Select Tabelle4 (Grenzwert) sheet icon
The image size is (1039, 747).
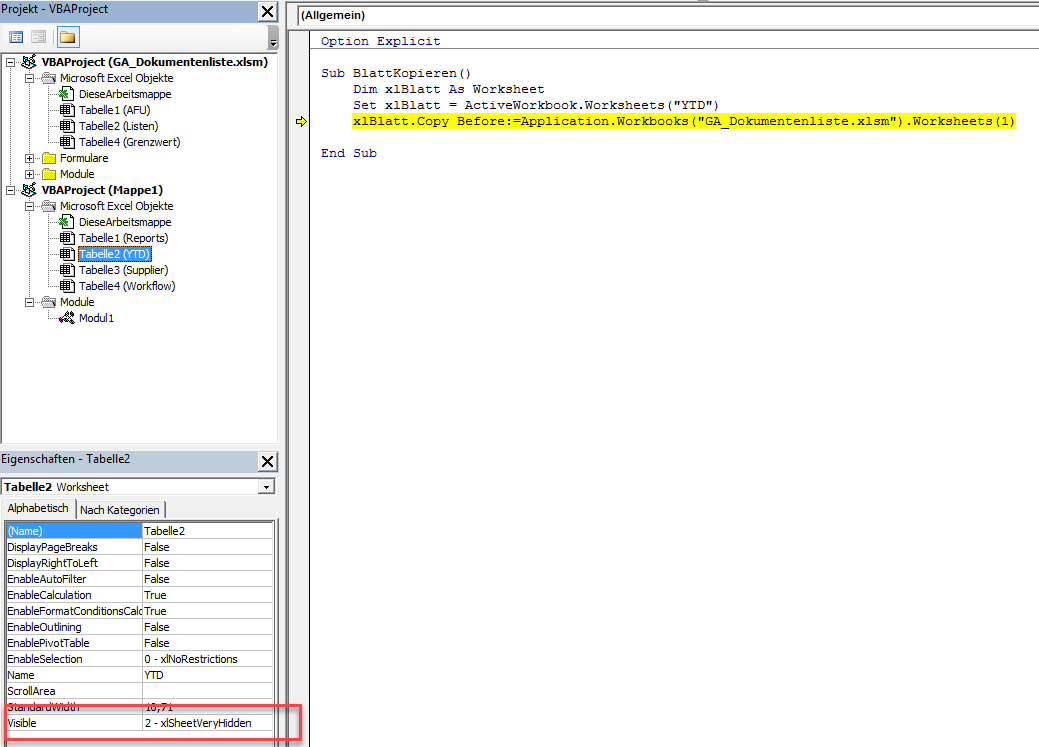click(x=67, y=142)
